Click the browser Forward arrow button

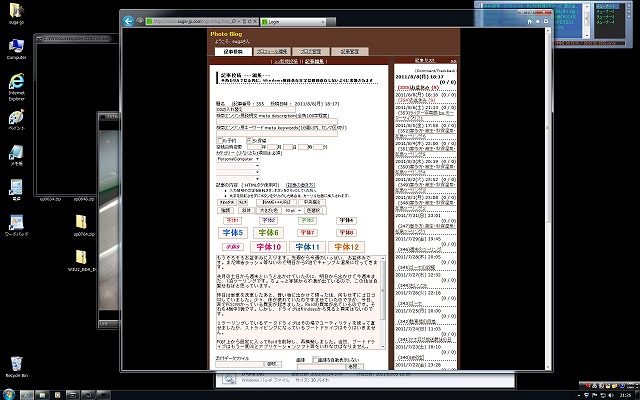tap(140, 21)
